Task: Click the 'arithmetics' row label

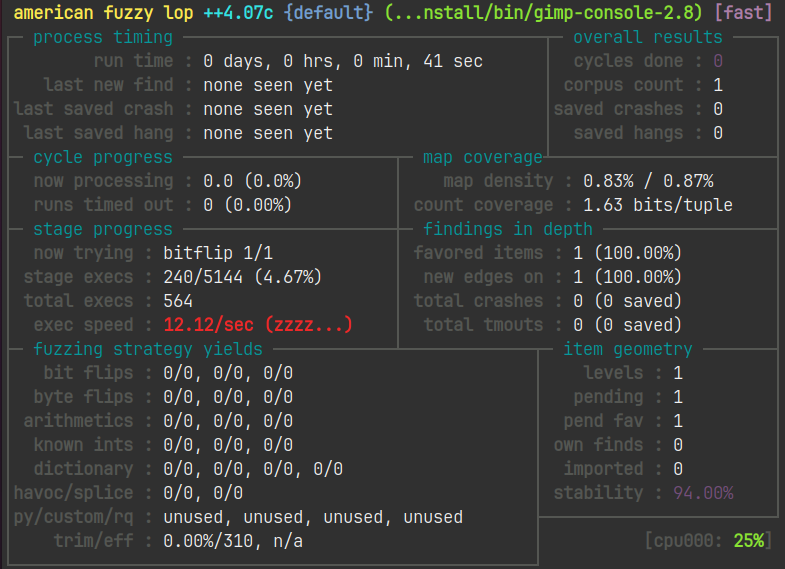Action: (78, 421)
